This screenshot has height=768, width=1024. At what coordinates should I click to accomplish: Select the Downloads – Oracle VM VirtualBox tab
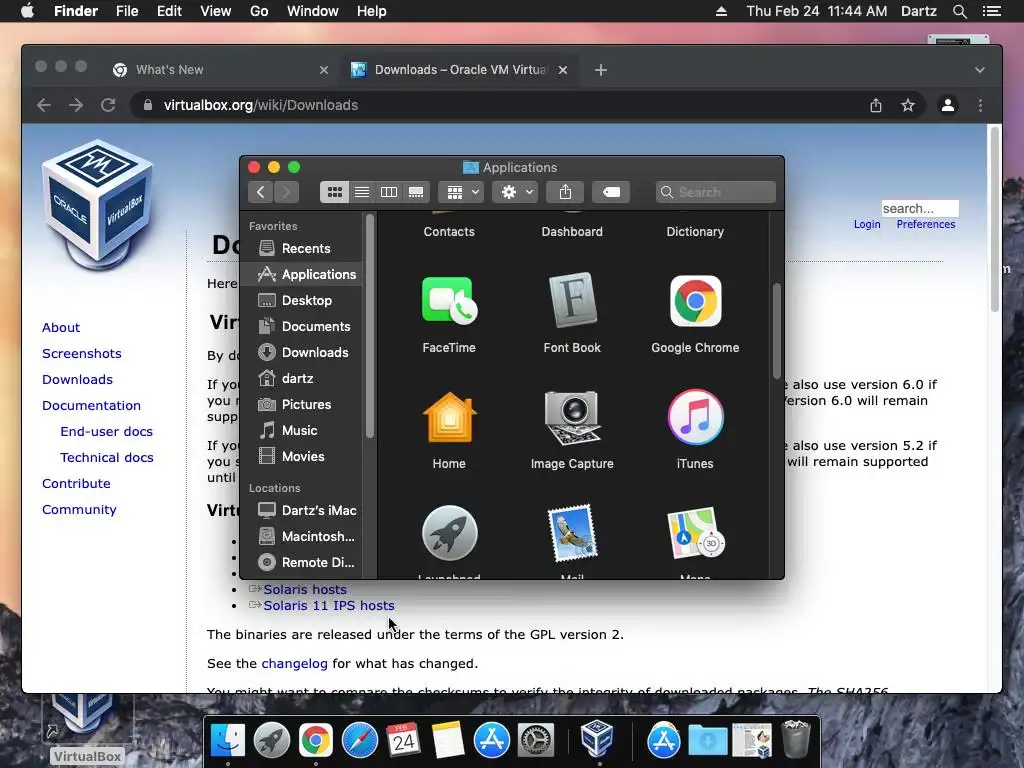coord(457,70)
